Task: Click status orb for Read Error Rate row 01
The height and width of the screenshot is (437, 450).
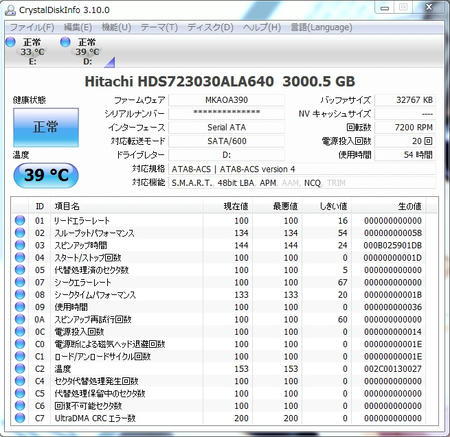Action: pos(20,220)
